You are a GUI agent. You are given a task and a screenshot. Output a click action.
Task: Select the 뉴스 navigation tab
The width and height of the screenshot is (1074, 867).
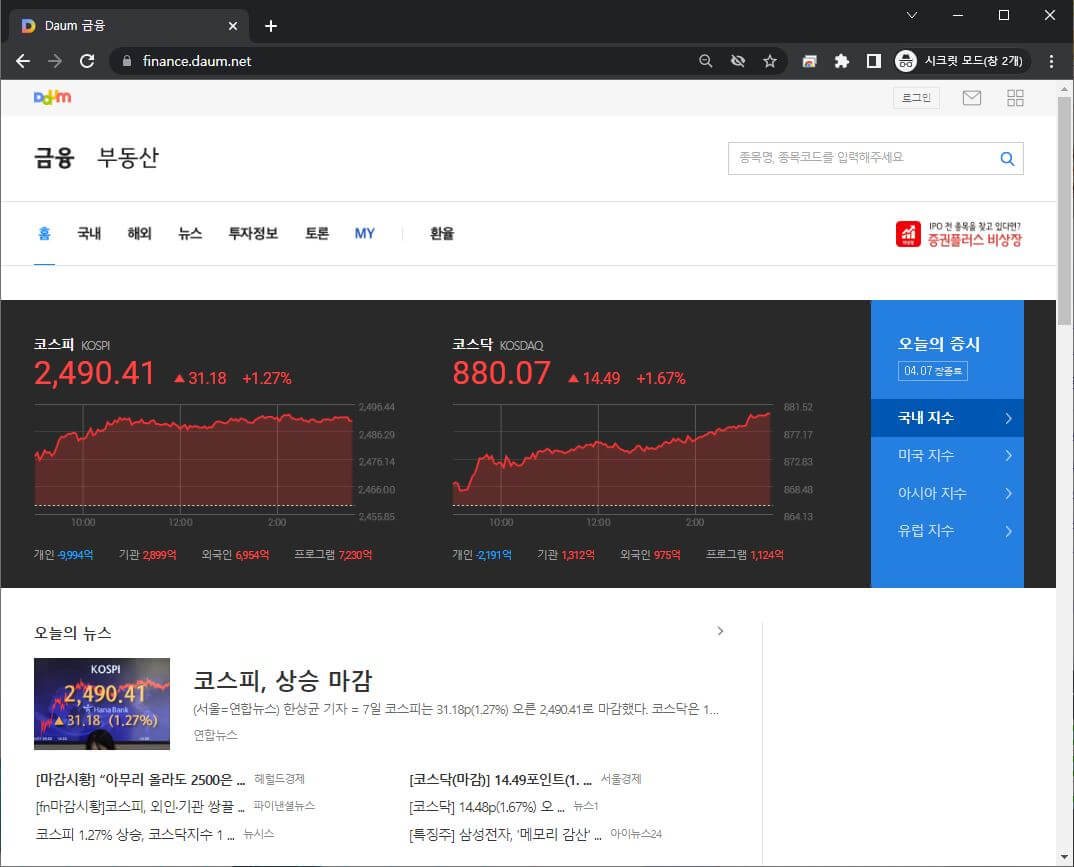click(190, 234)
